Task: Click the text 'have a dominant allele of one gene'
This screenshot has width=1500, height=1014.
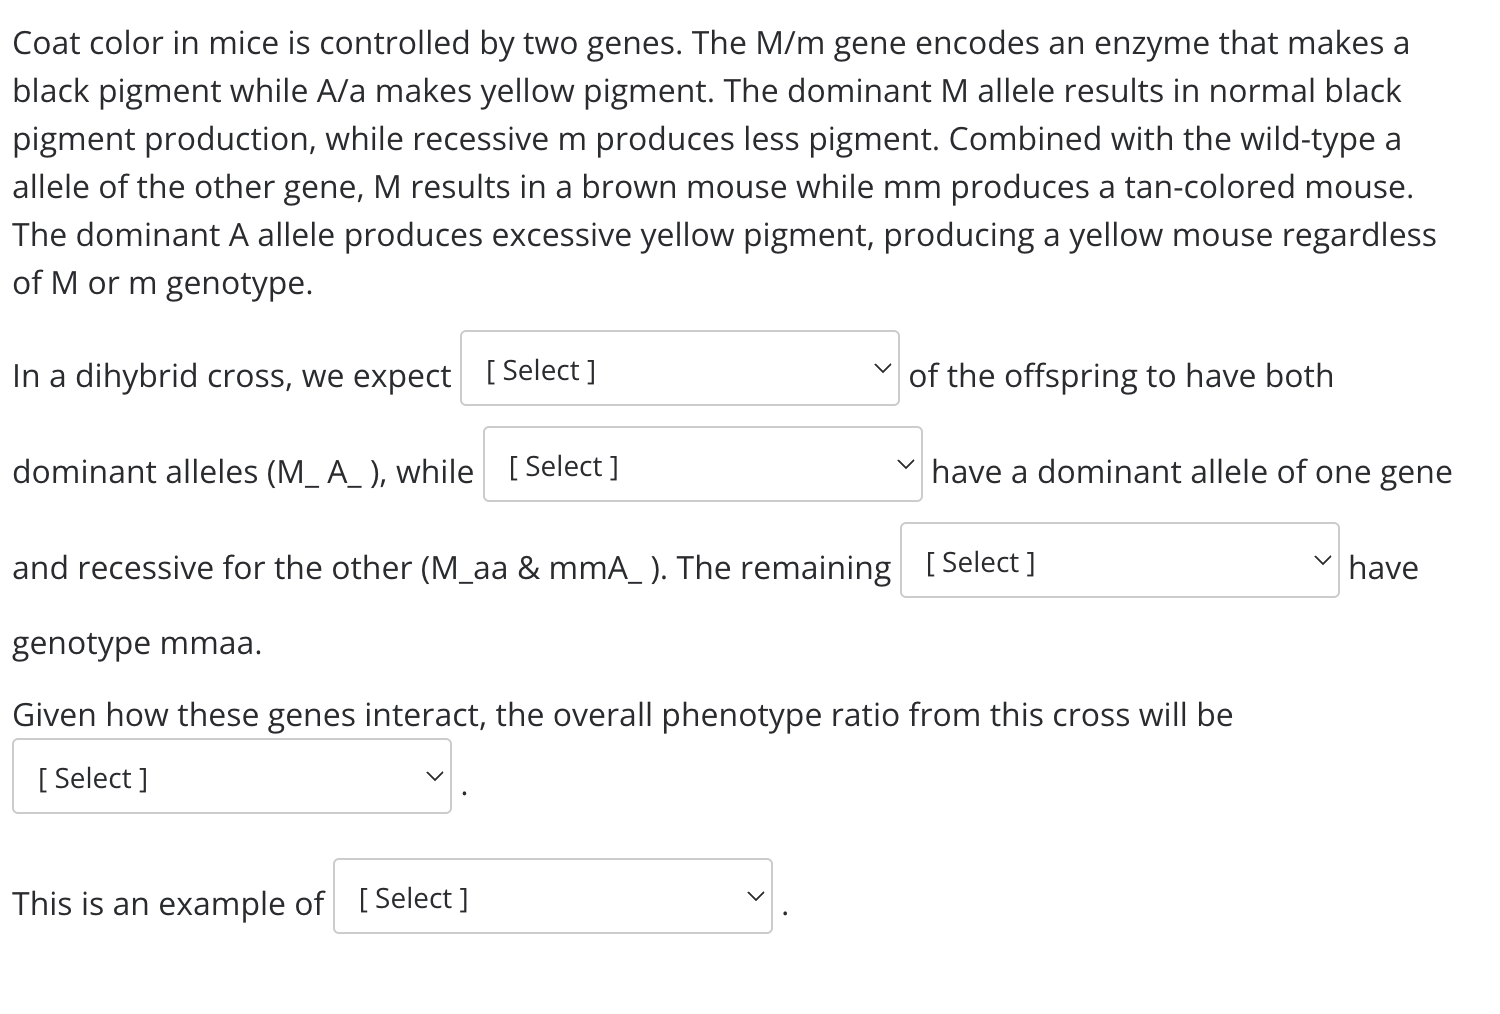Action: (x=1192, y=472)
